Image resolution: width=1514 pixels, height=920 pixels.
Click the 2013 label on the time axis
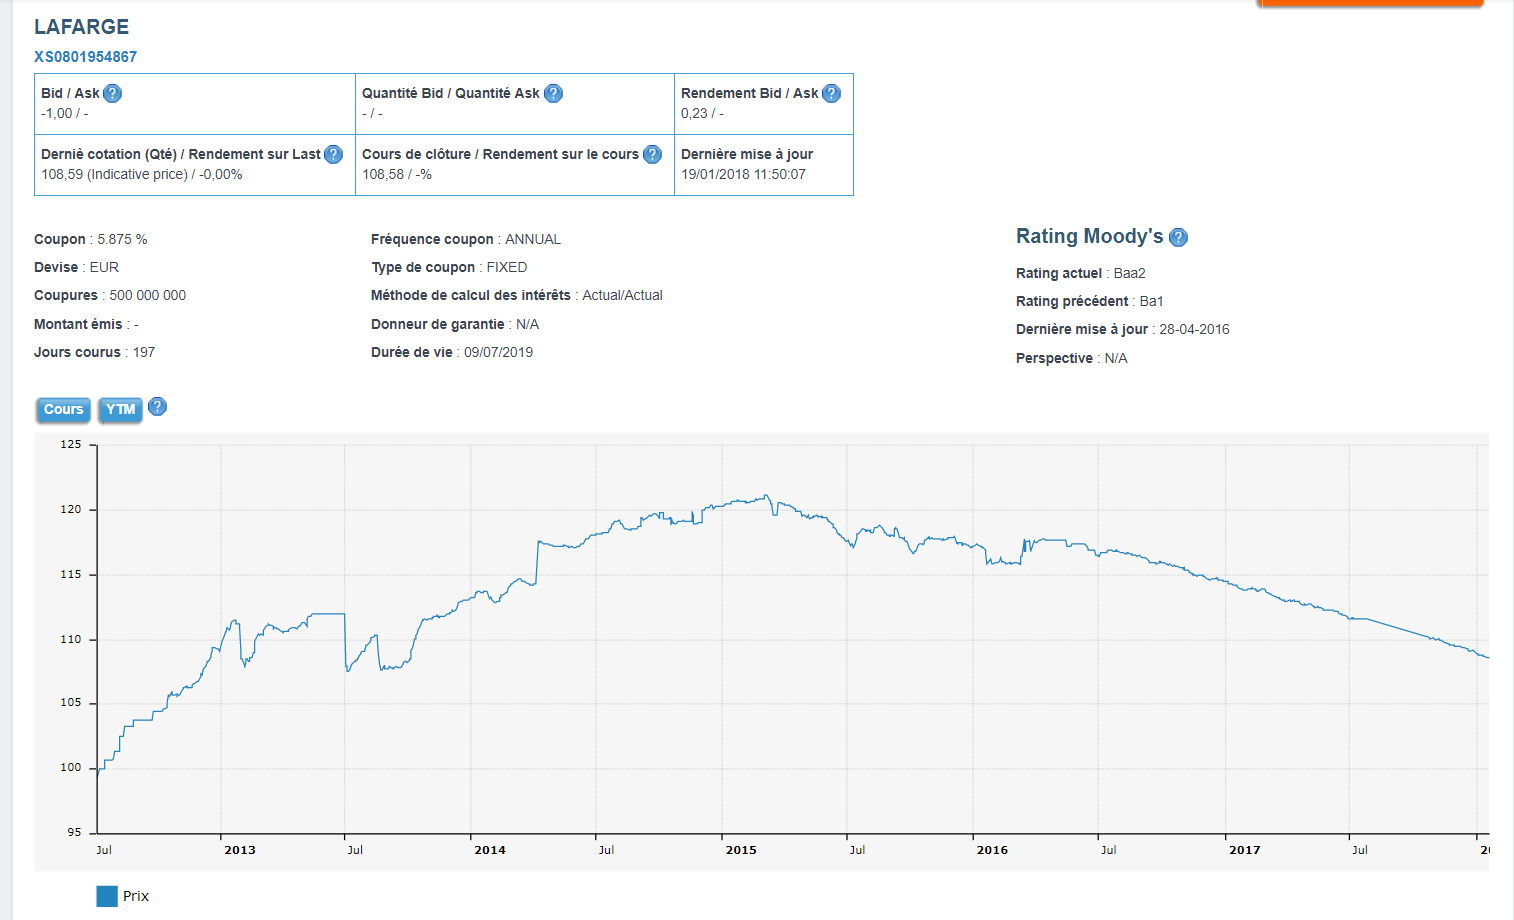(x=240, y=850)
